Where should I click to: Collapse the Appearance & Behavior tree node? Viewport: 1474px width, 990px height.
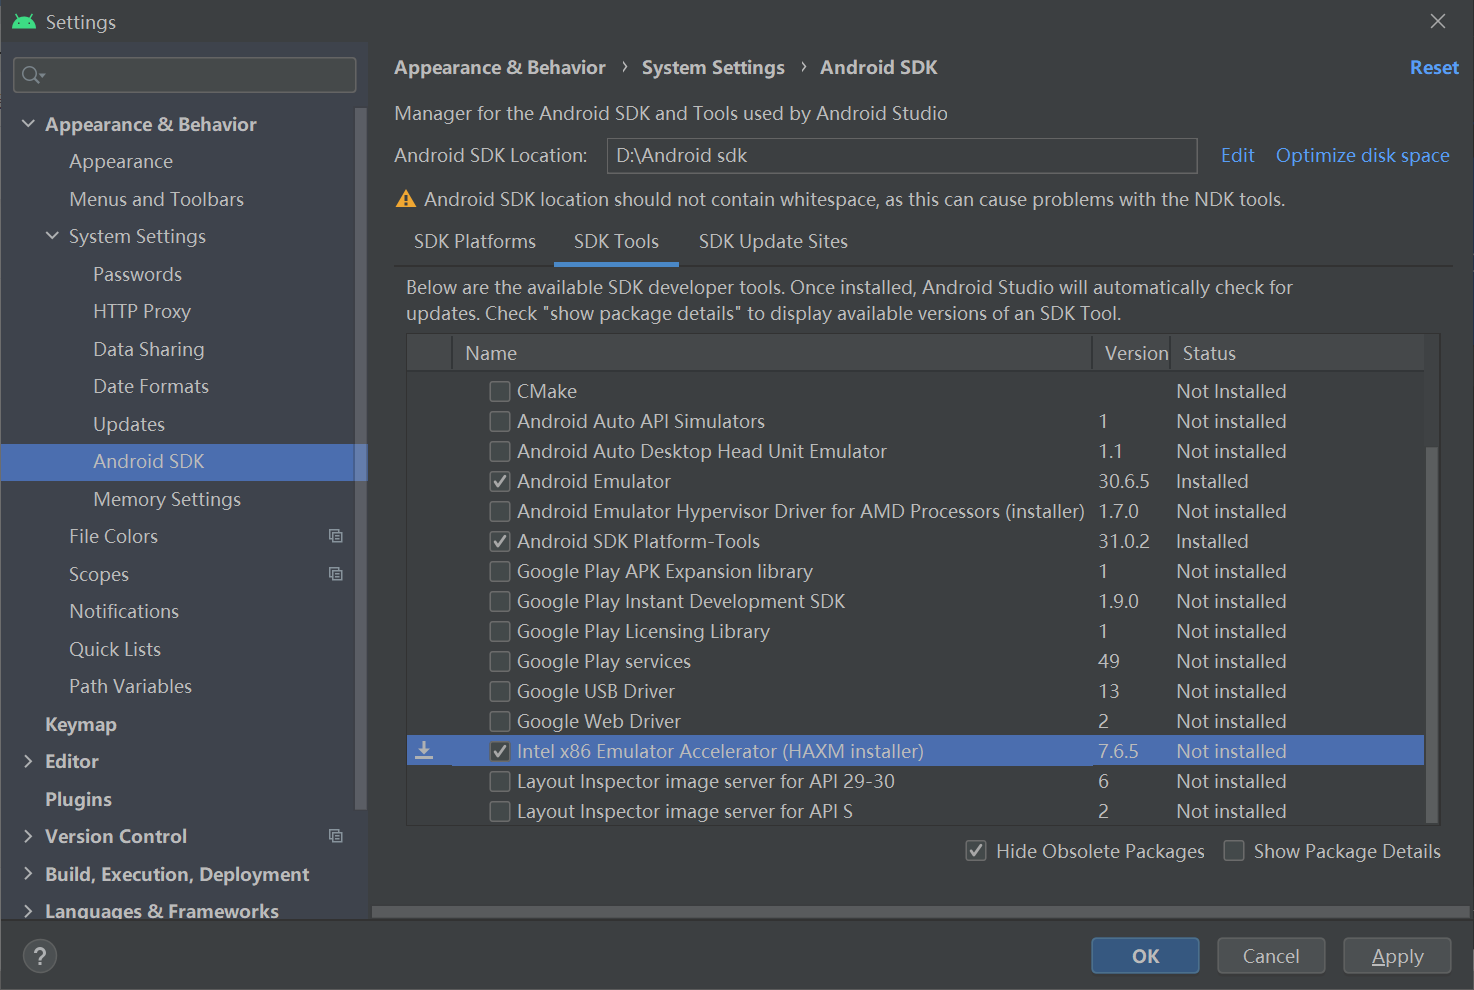coord(28,124)
